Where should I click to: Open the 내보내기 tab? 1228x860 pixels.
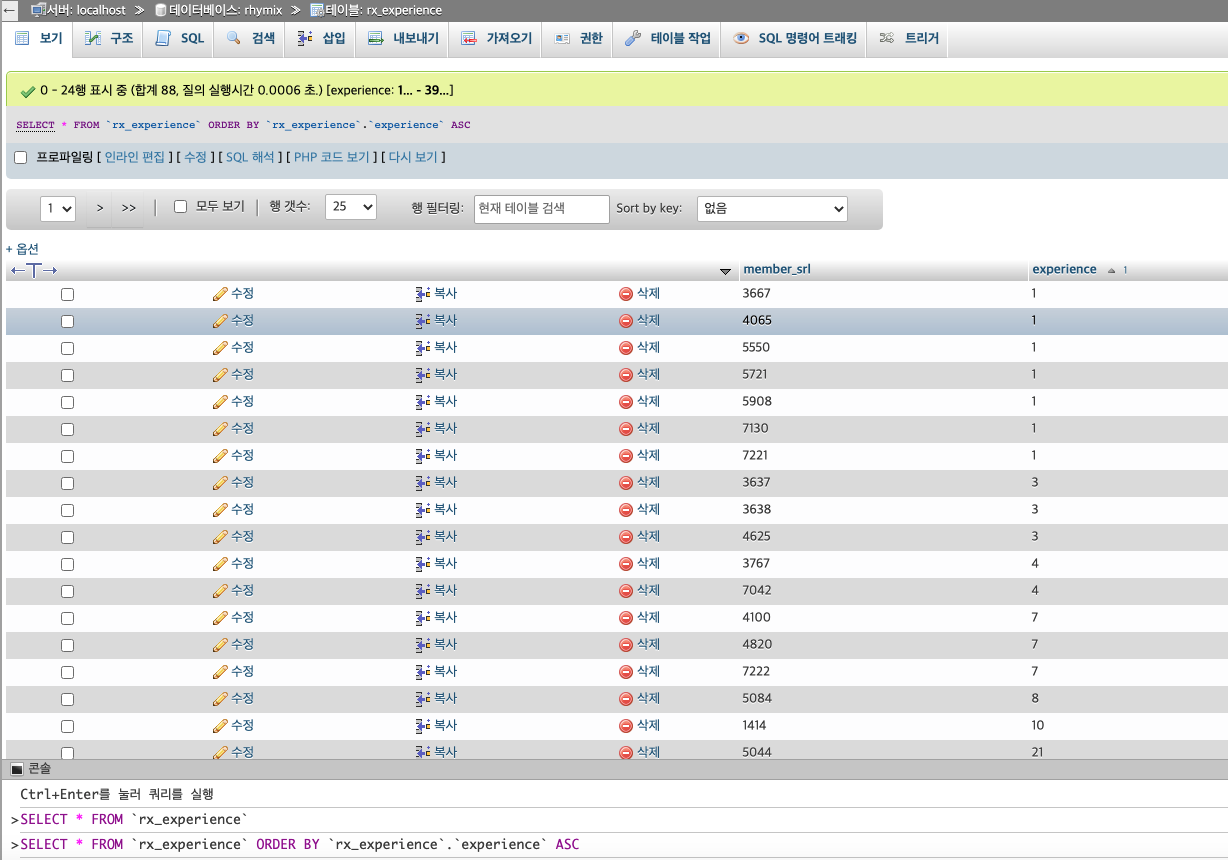[x=403, y=38]
